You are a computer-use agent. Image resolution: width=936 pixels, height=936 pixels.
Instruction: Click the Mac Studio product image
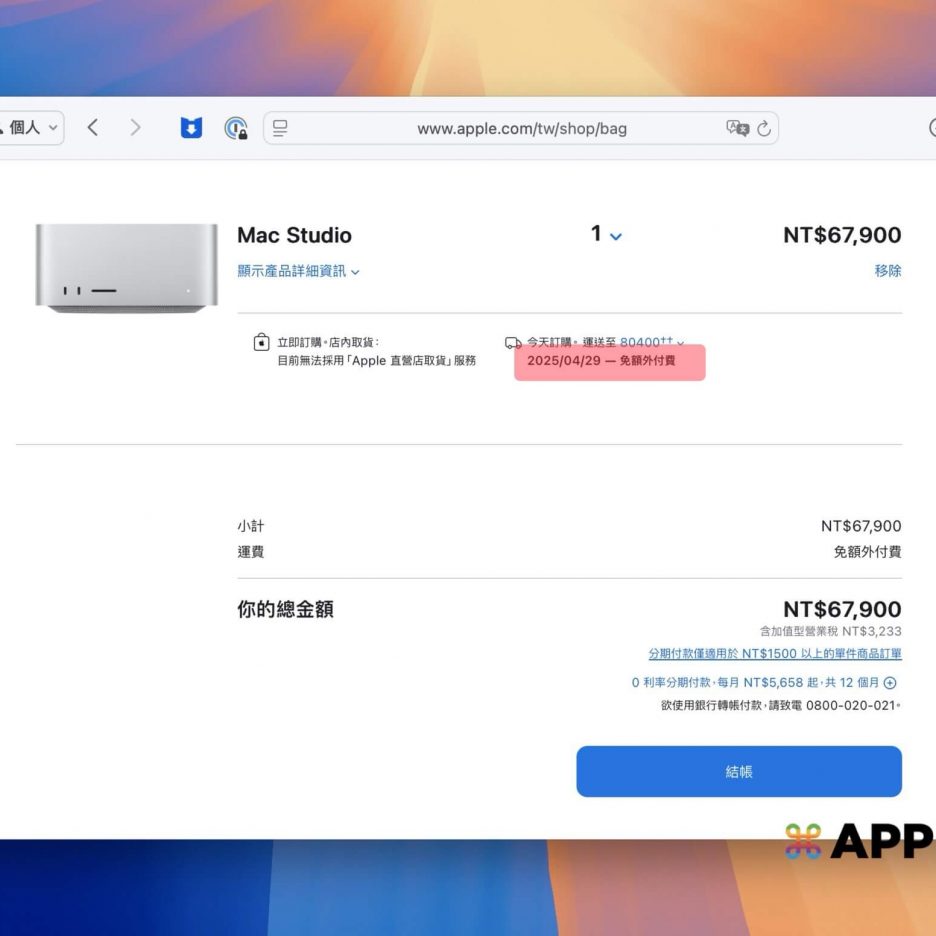(x=126, y=267)
